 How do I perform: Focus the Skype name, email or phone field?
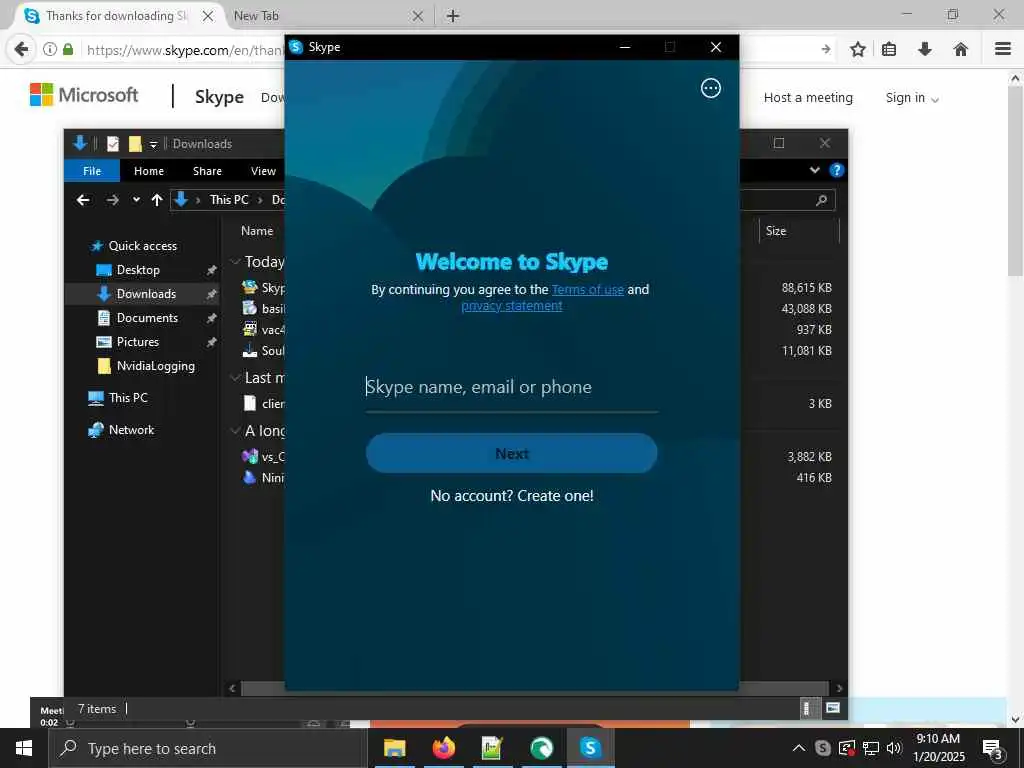click(x=511, y=387)
